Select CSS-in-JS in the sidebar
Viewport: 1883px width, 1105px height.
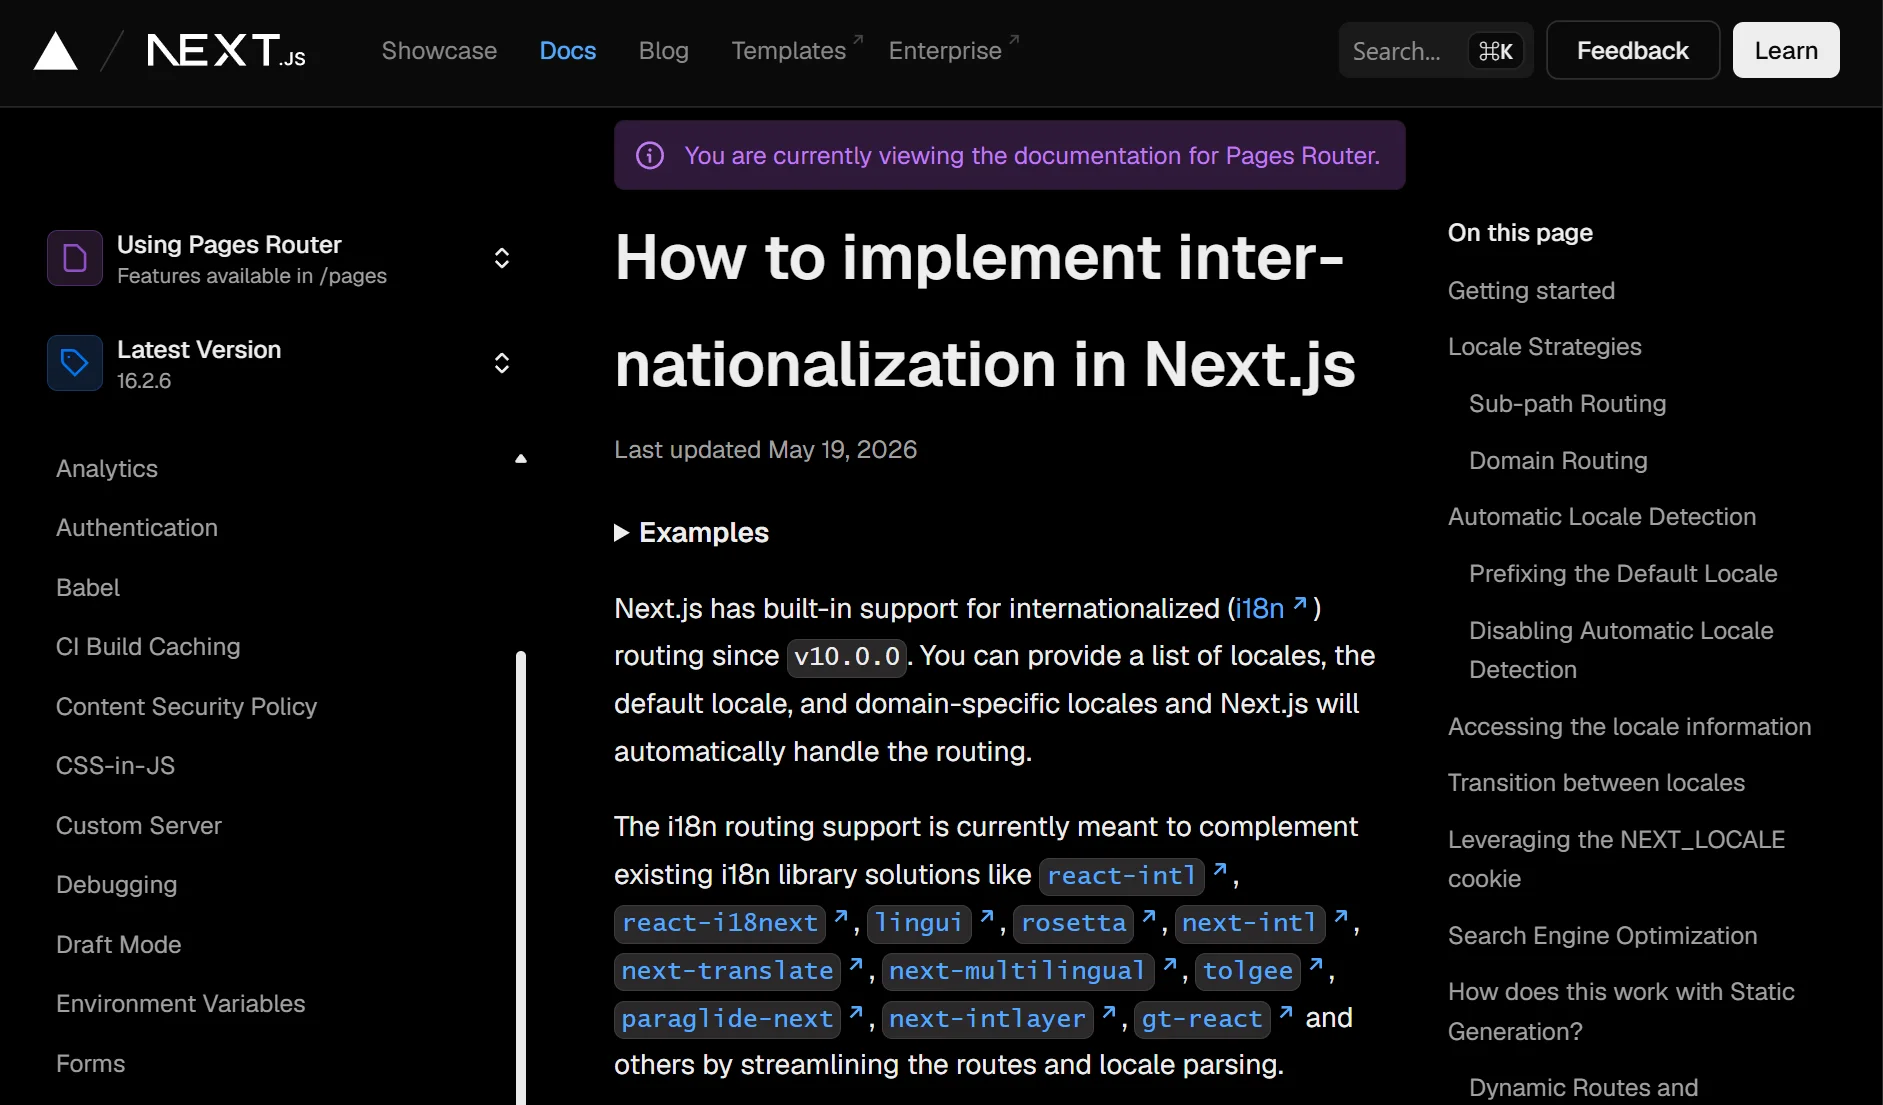pyautogui.click(x=115, y=766)
